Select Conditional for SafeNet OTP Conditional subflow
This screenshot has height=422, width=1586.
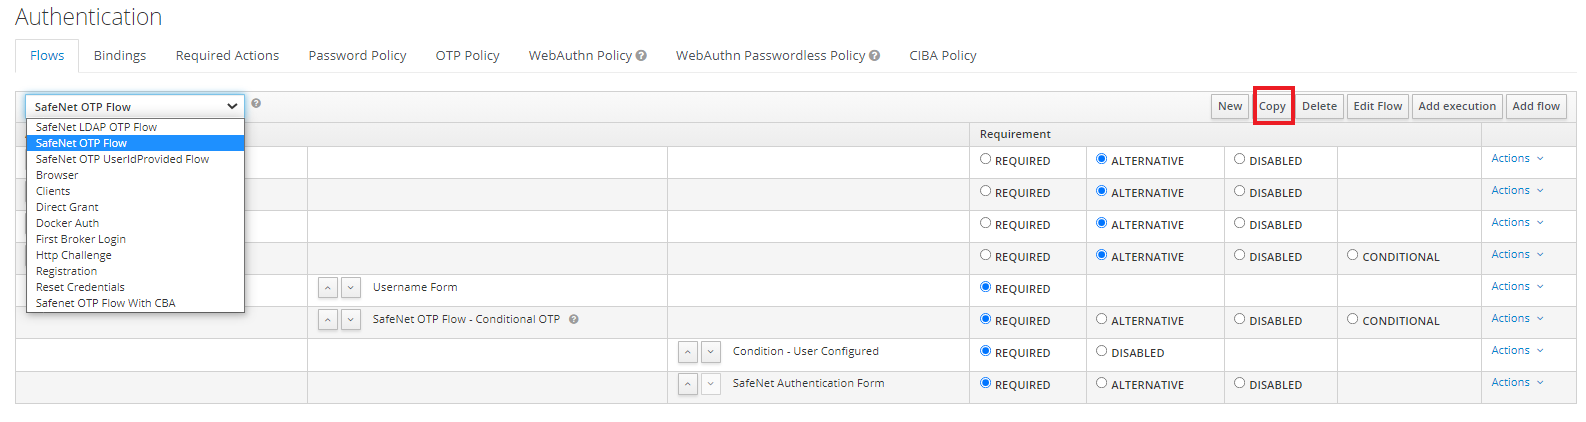[1353, 319]
